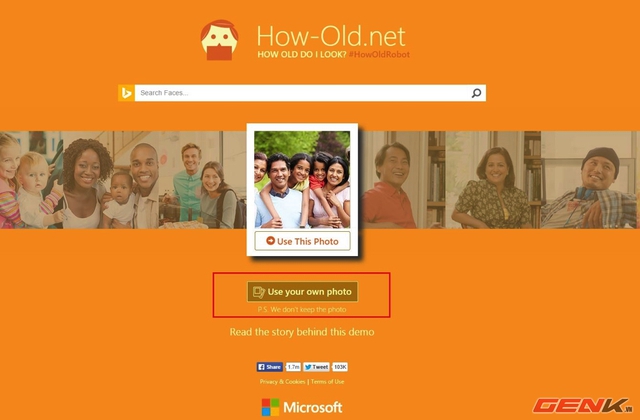Open Read the story behind this demo
Image resolution: width=640 pixels, height=420 pixels.
302,332
